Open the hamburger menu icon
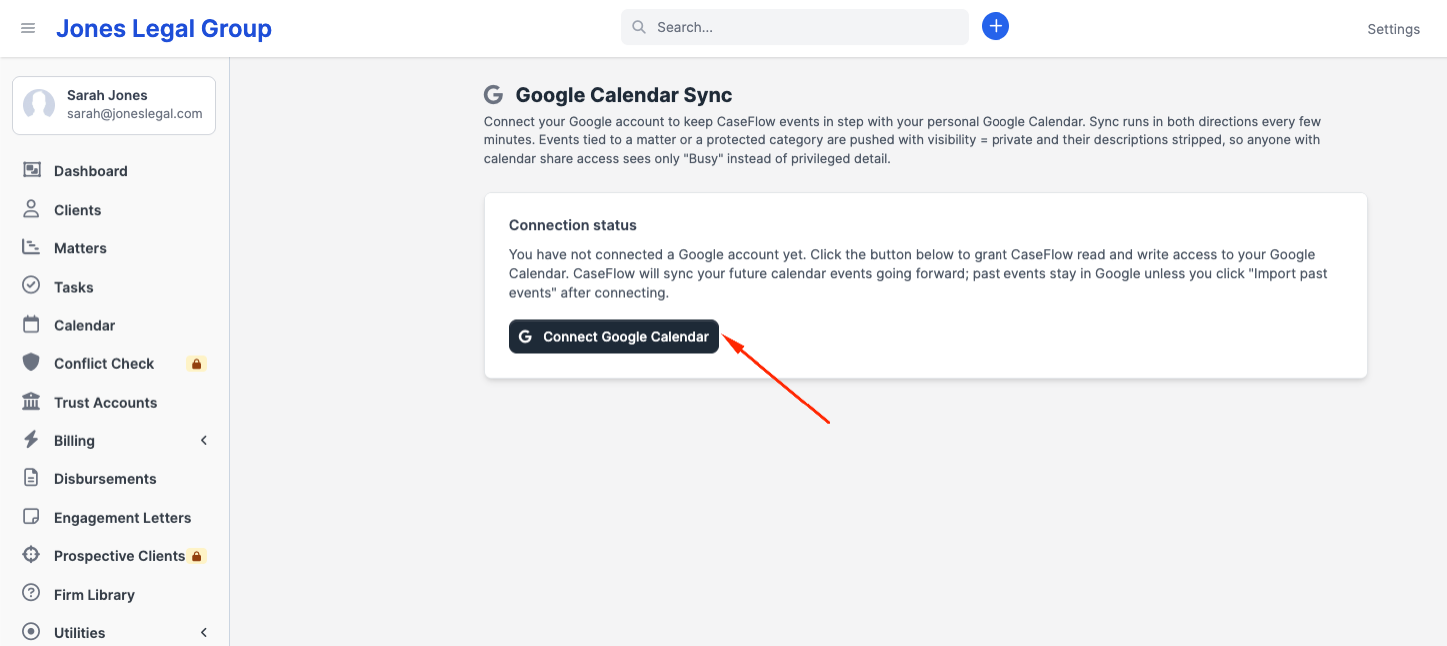 28,28
